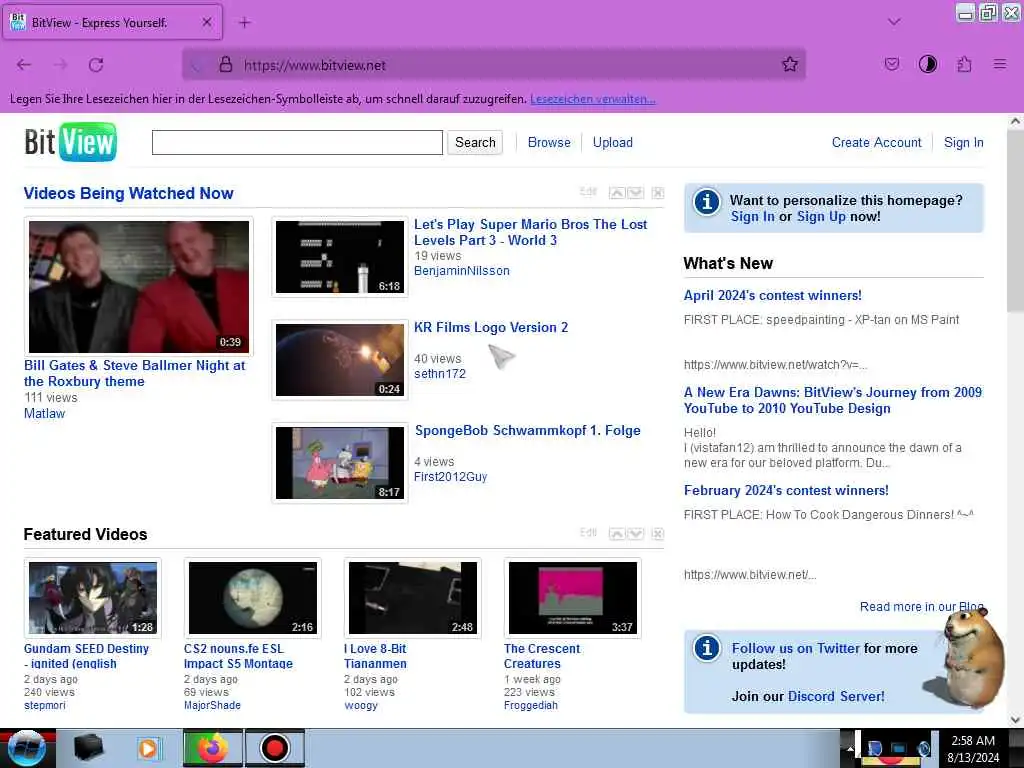Click the address bar URL
Image resolution: width=1024 pixels, height=768 pixels.
315,65
